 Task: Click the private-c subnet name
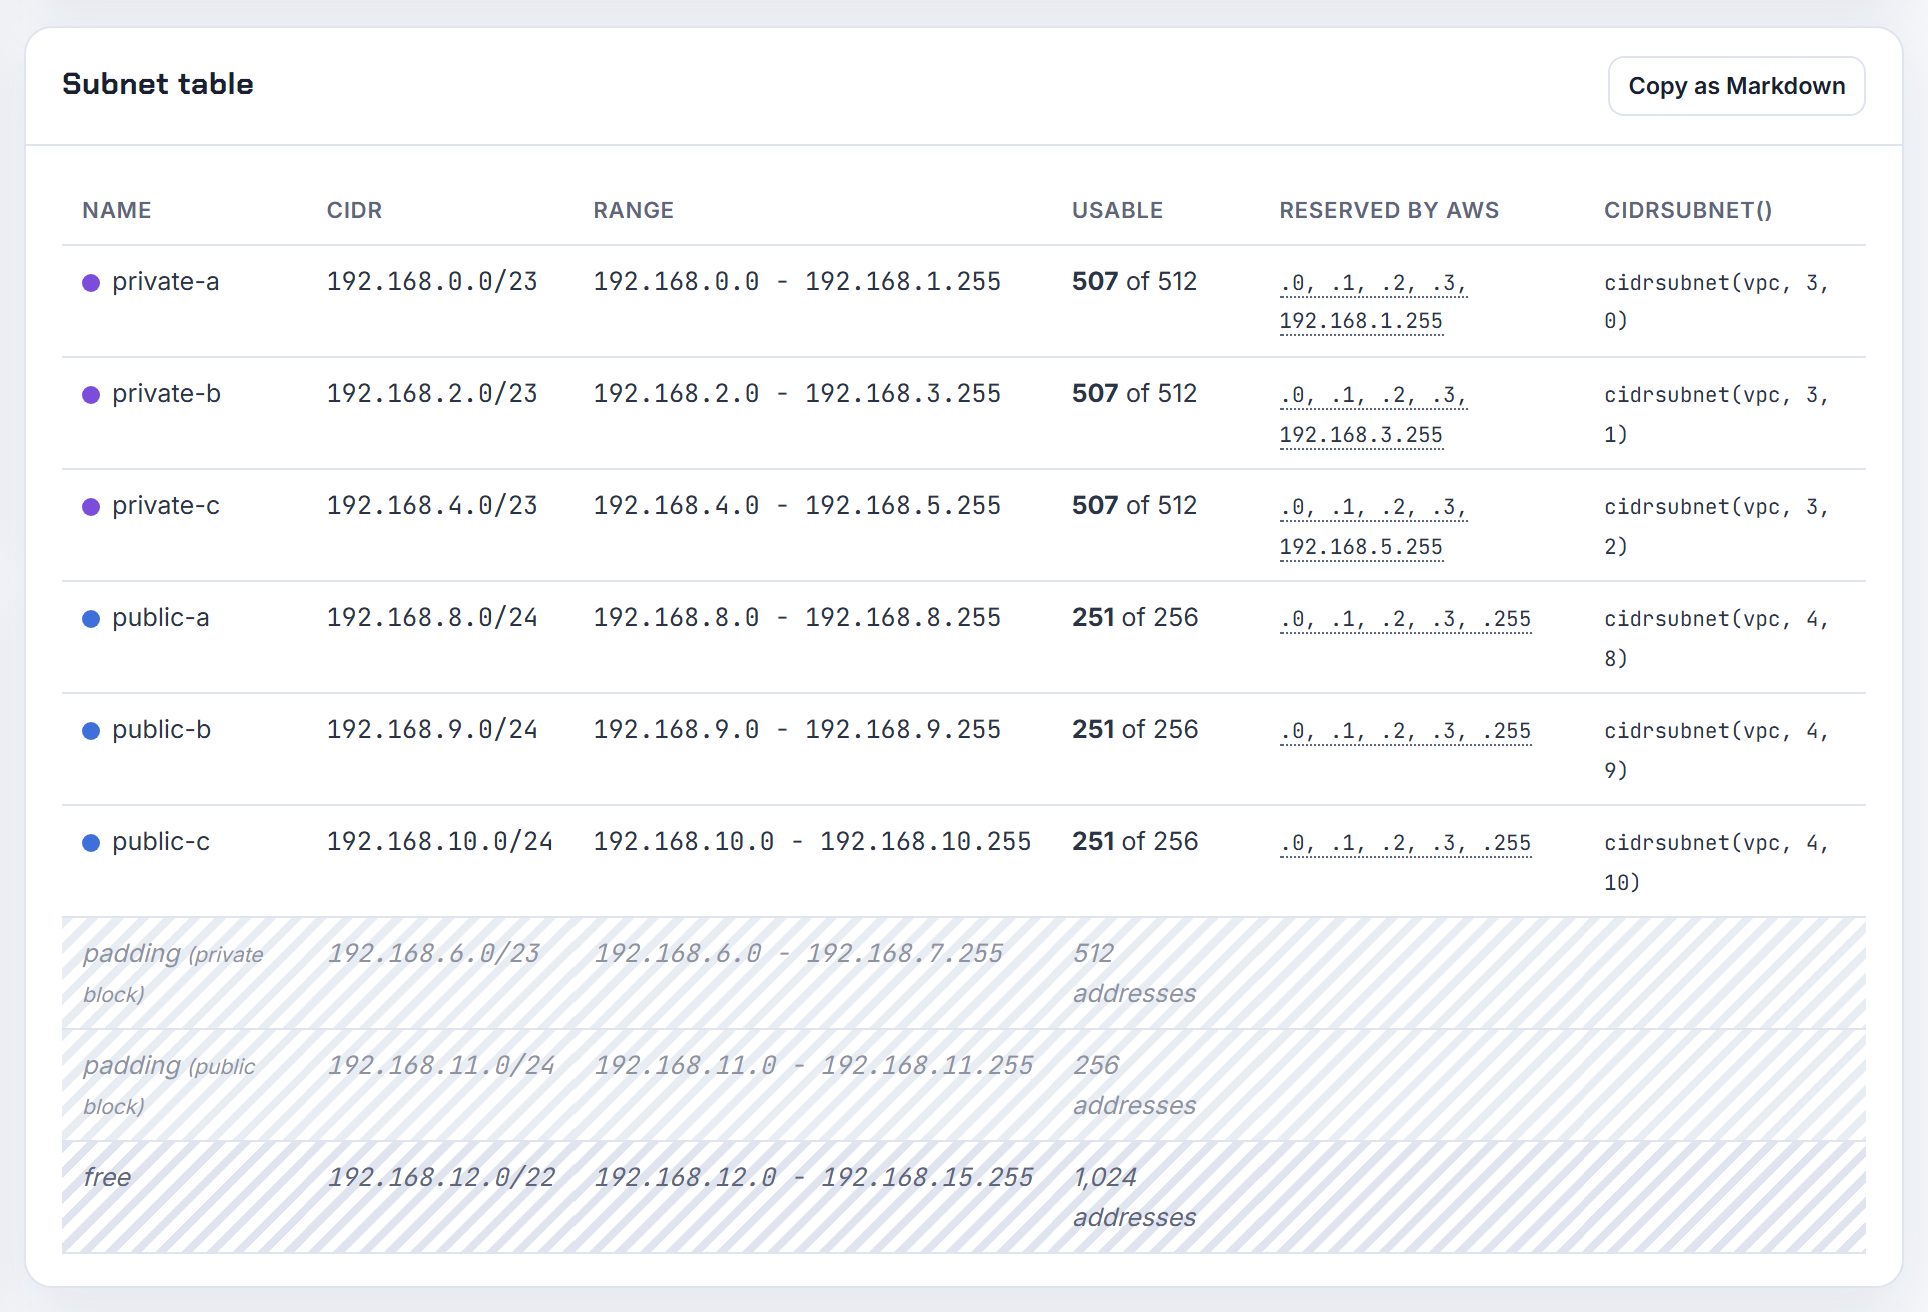tap(166, 506)
